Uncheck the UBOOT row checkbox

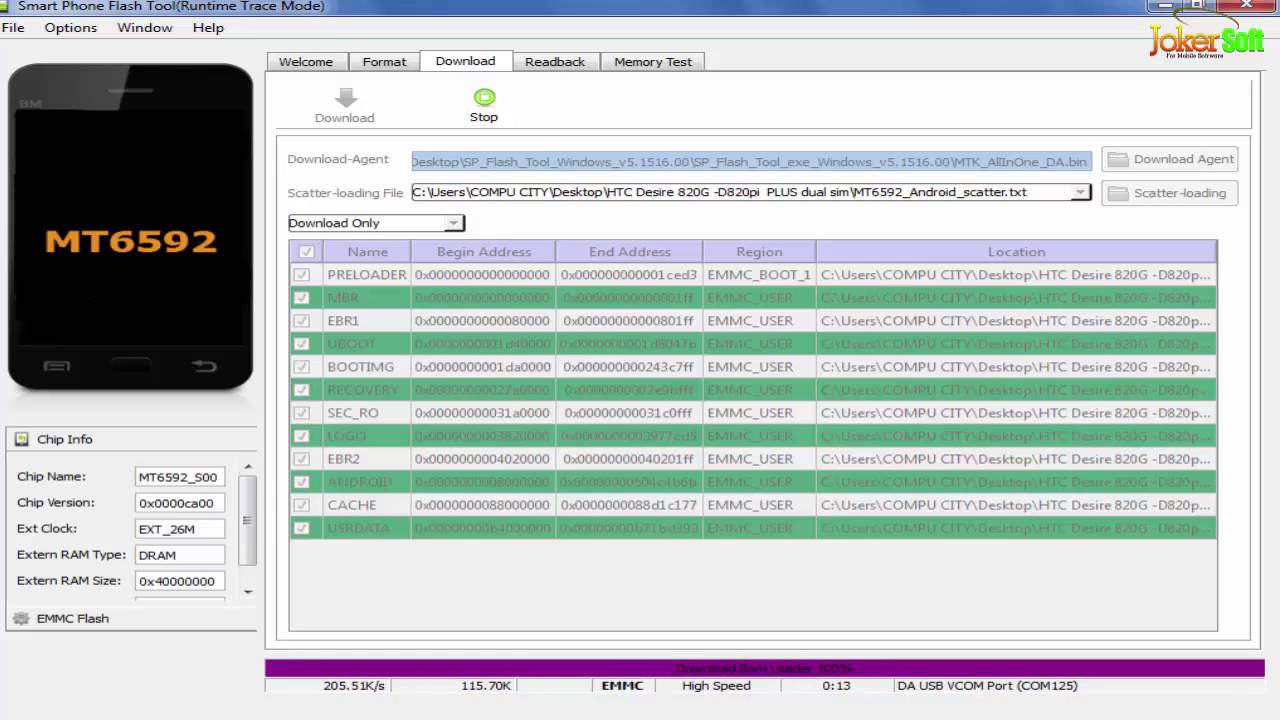pos(302,344)
